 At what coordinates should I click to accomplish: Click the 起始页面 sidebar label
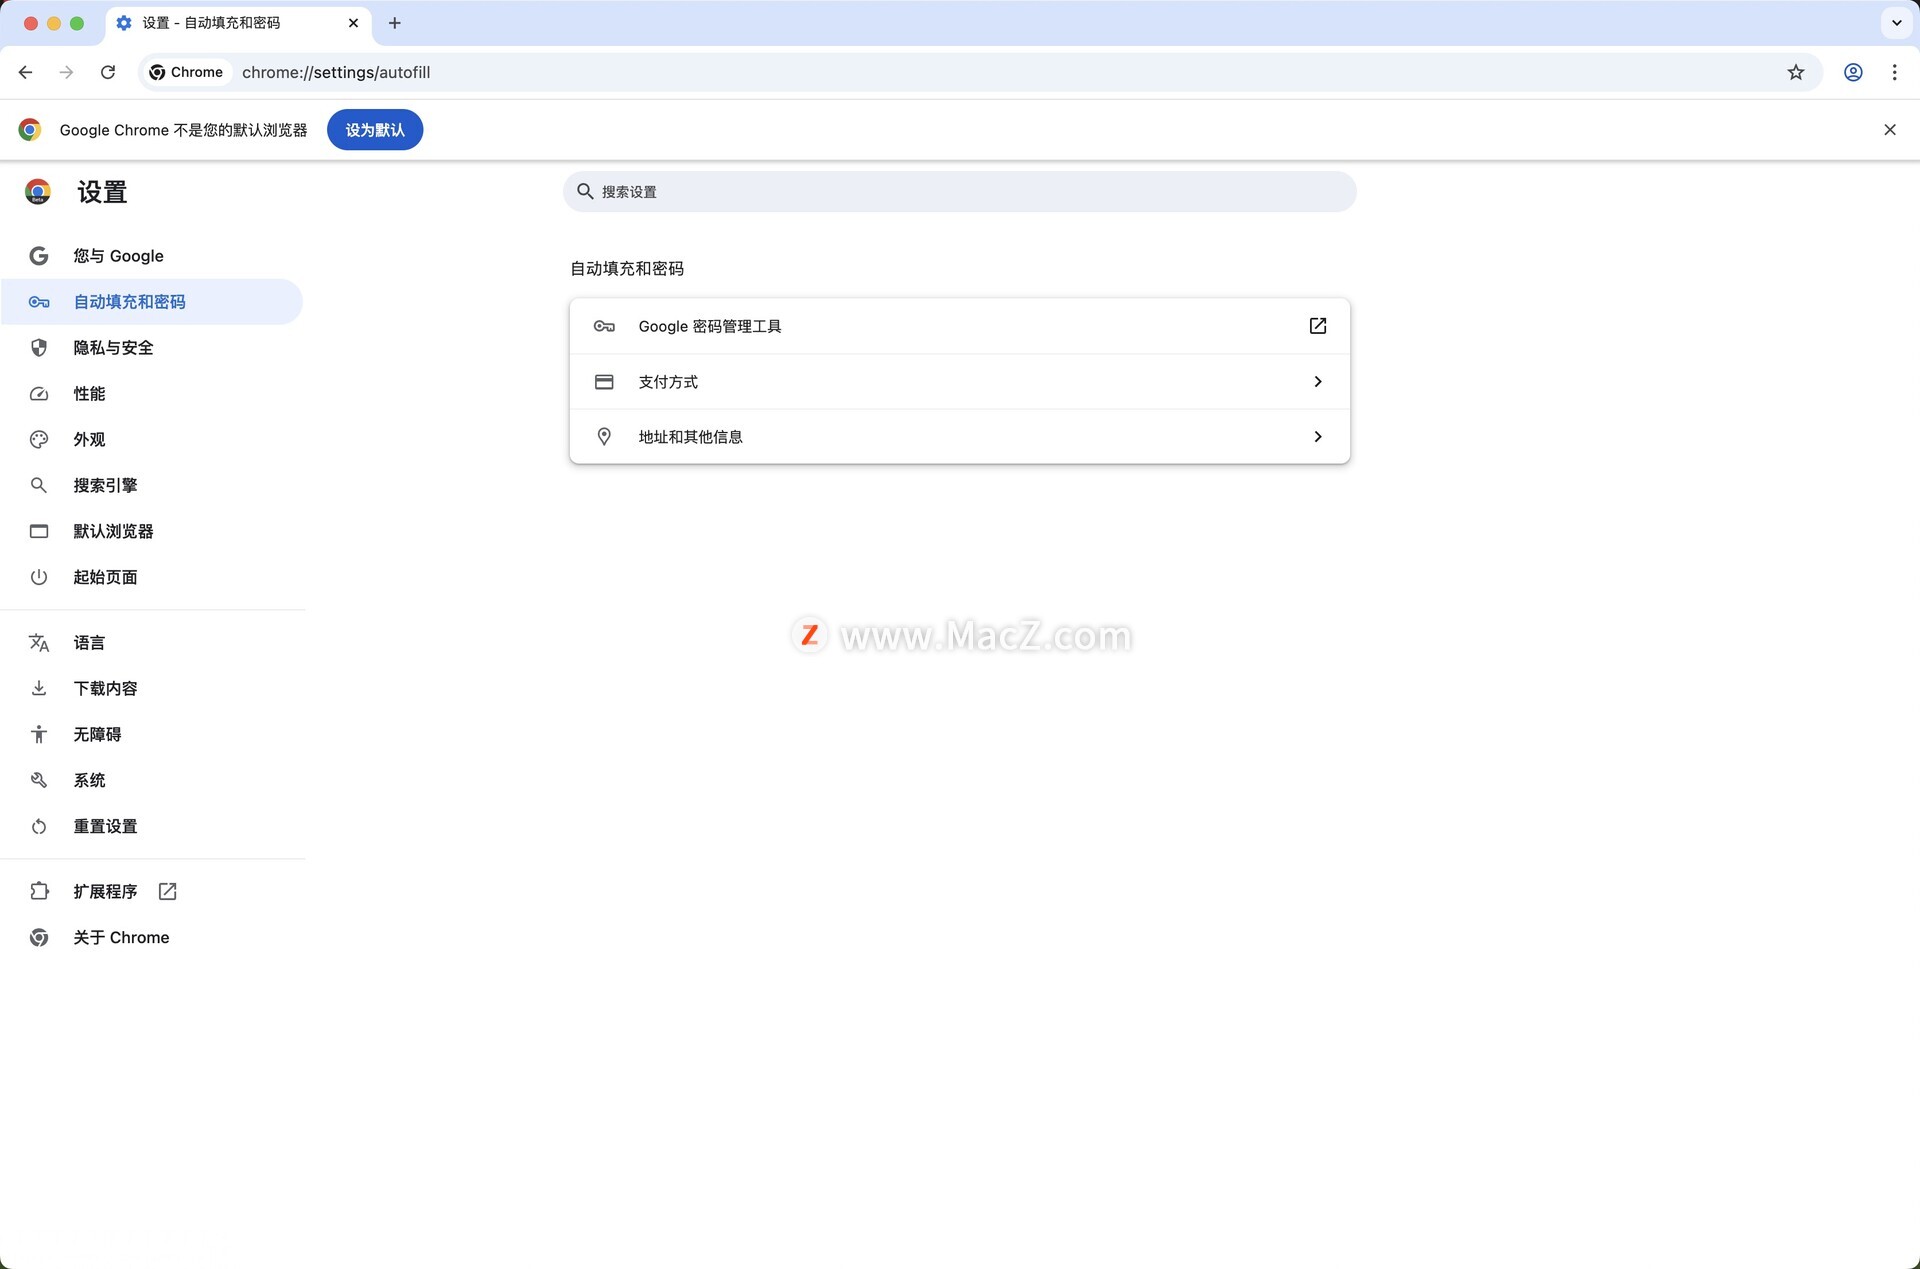(x=105, y=577)
